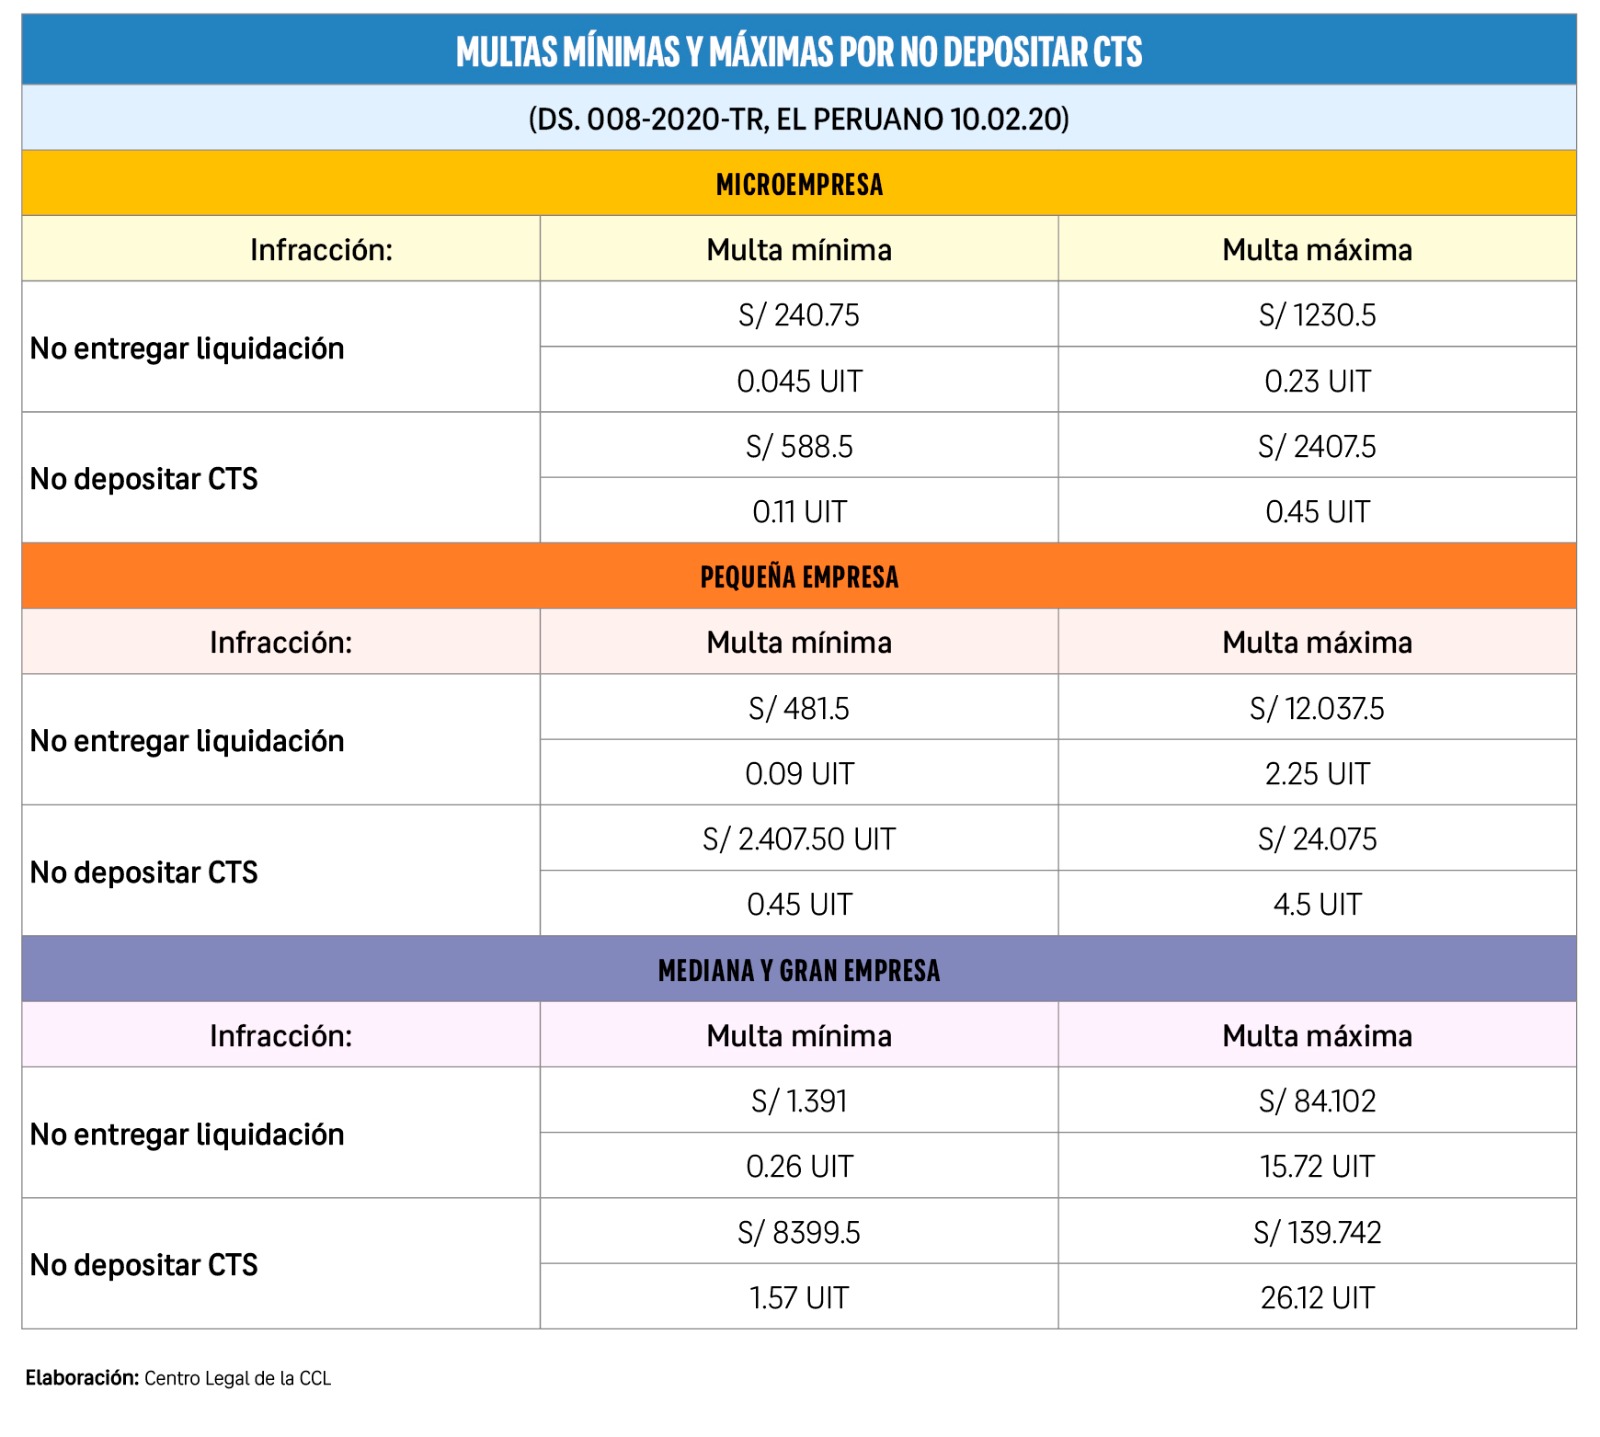Click the Centro Legal de la CCL credit
Screen dimensions: 1600x1437
pos(237,1378)
